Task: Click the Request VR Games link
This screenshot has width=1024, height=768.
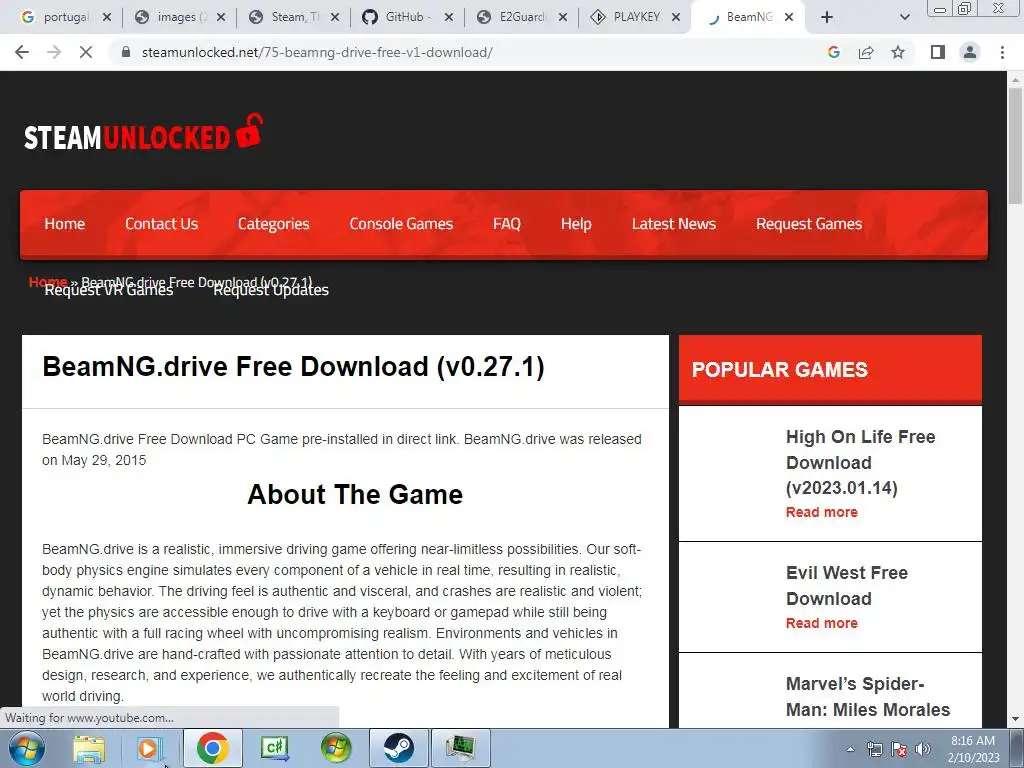Action: (109, 291)
